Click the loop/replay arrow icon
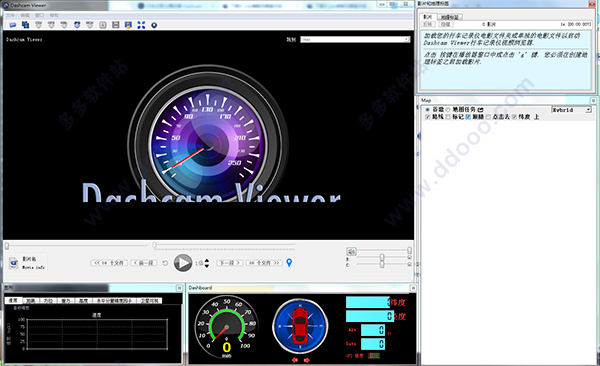Image resolution: width=600 pixels, height=366 pixels. [x=165, y=263]
